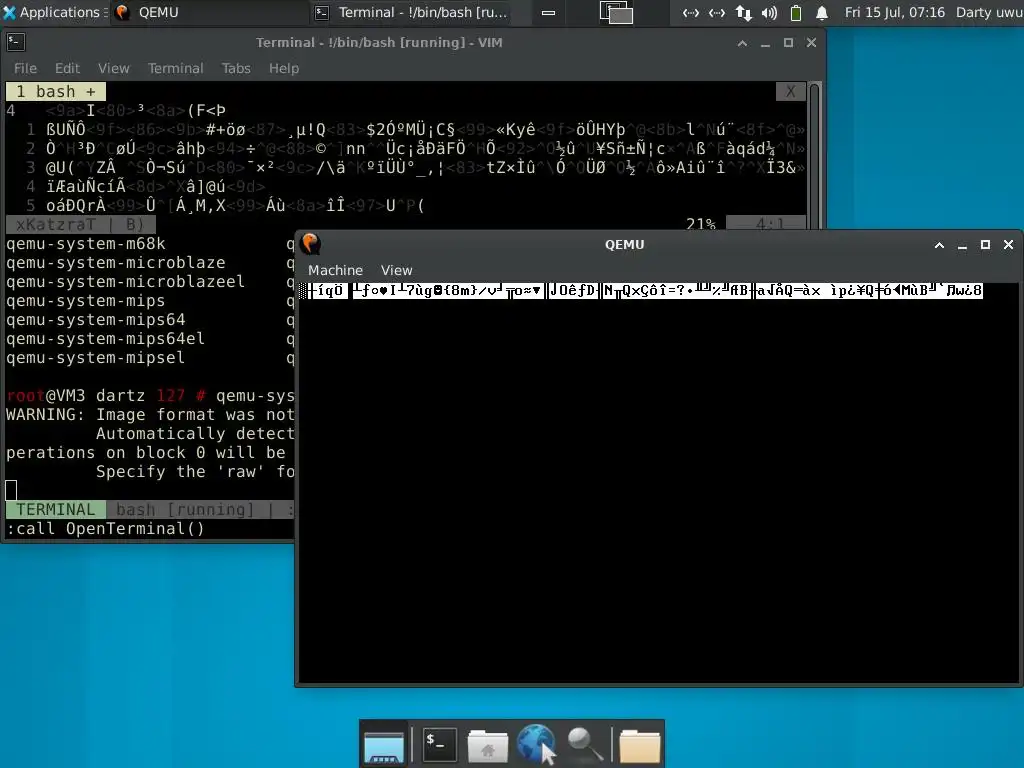
Task: Click the text 'qemu-system-mips64el'
Action: click(105, 338)
